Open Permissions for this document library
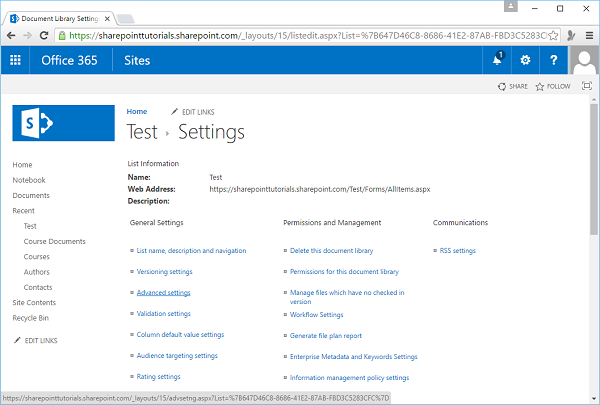600x405 pixels. 344,272
